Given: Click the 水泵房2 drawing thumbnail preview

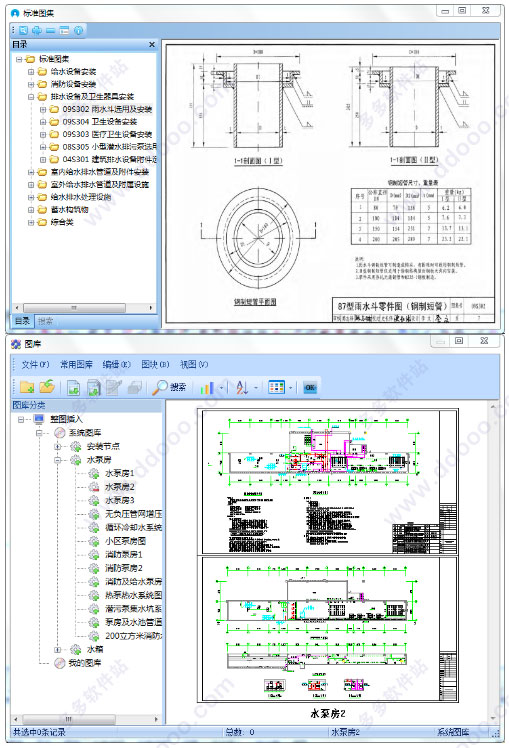Looking at the screenshot, I should (x=328, y=555).
